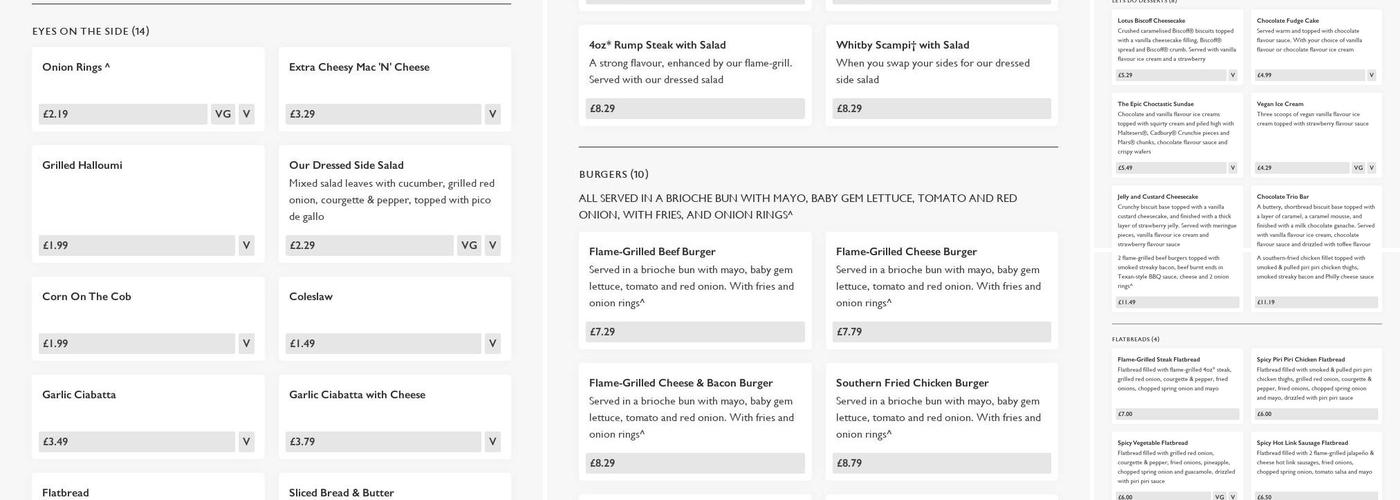Click the V badge on Garlic Ciabatta with Cheese
Viewport: 1400px width, 500px height.
pyautogui.click(x=492, y=441)
